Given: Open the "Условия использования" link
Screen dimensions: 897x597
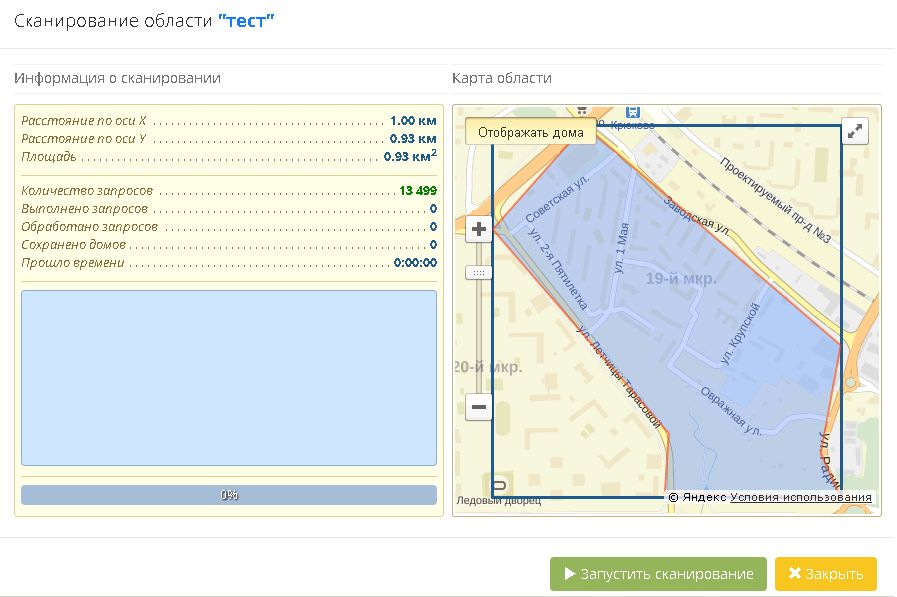Looking at the screenshot, I should tap(801, 498).
